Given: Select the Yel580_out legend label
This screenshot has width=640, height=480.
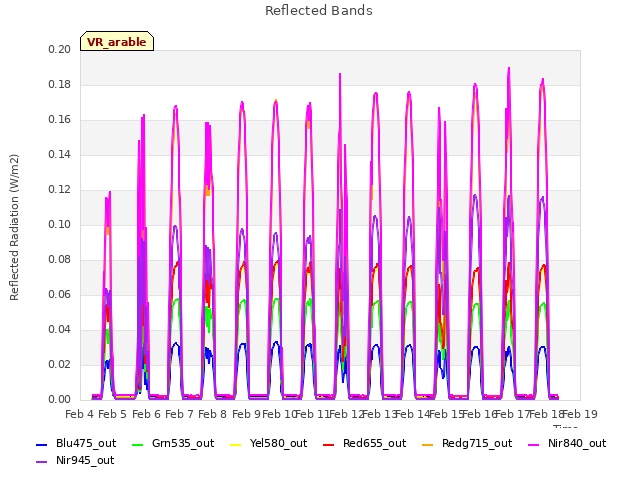Looking at the screenshot, I should (x=278, y=443).
